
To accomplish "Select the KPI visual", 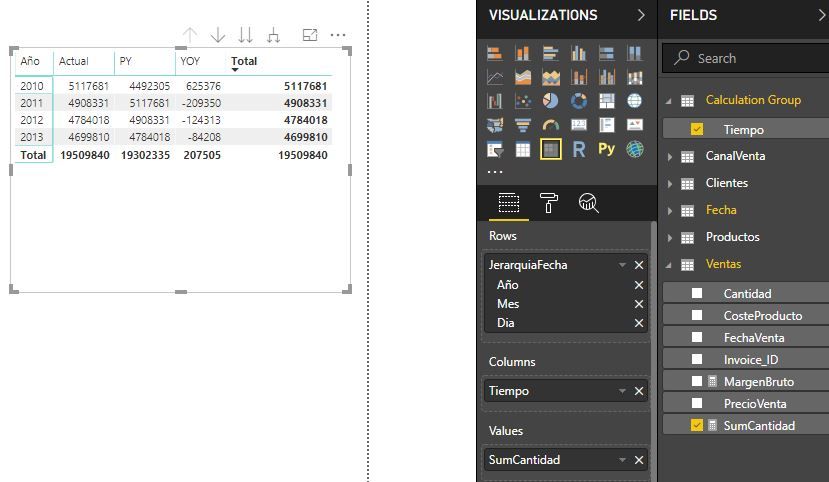I will [634, 125].
